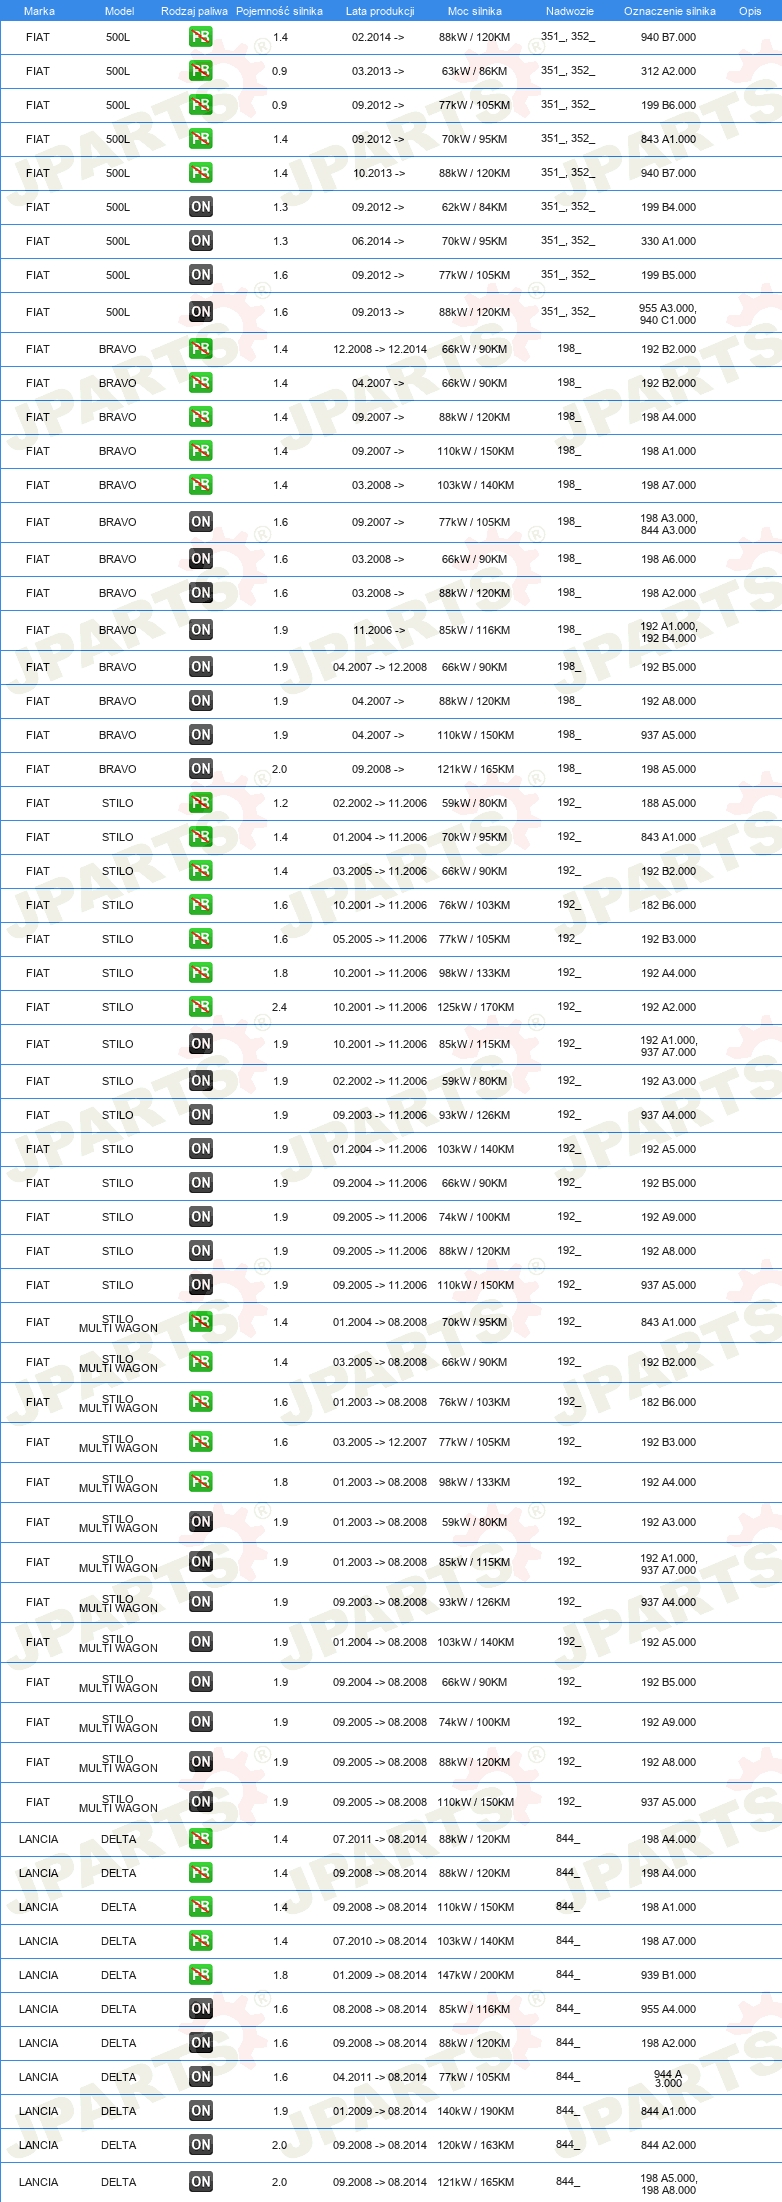The width and height of the screenshot is (782, 2202).
Task: Select the 03.2005 -> 12.2007 date cell
Action: coord(380,1442)
